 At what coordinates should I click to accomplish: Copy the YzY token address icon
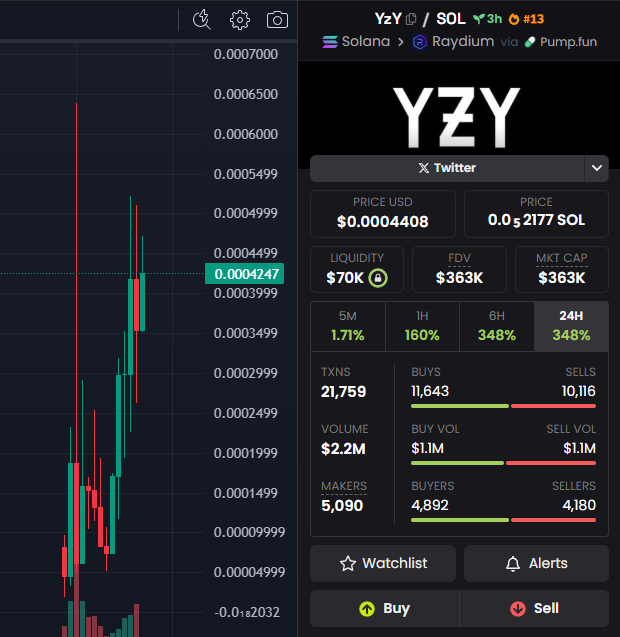pos(411,19)
